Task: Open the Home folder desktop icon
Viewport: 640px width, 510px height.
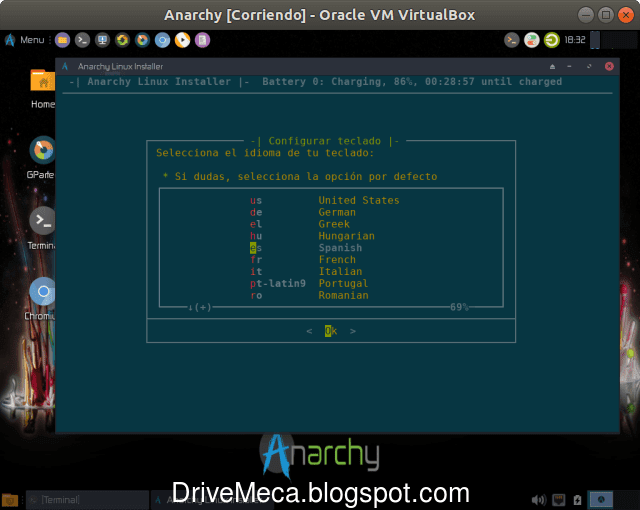Action: pyautogui.click(x=42, y=89)
